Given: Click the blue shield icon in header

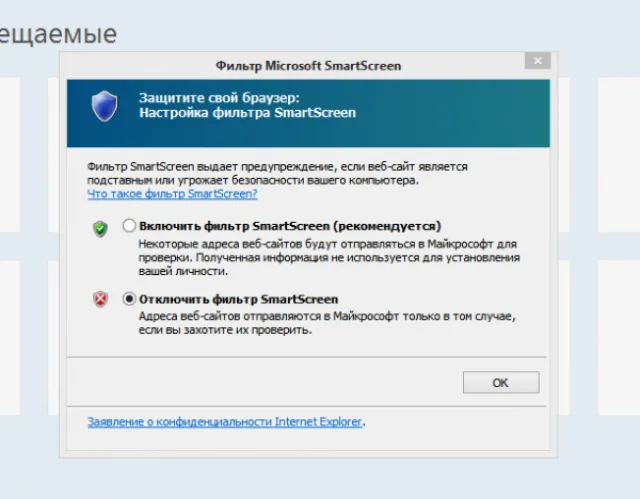Looking at the screenshot, I should [104, 106].
